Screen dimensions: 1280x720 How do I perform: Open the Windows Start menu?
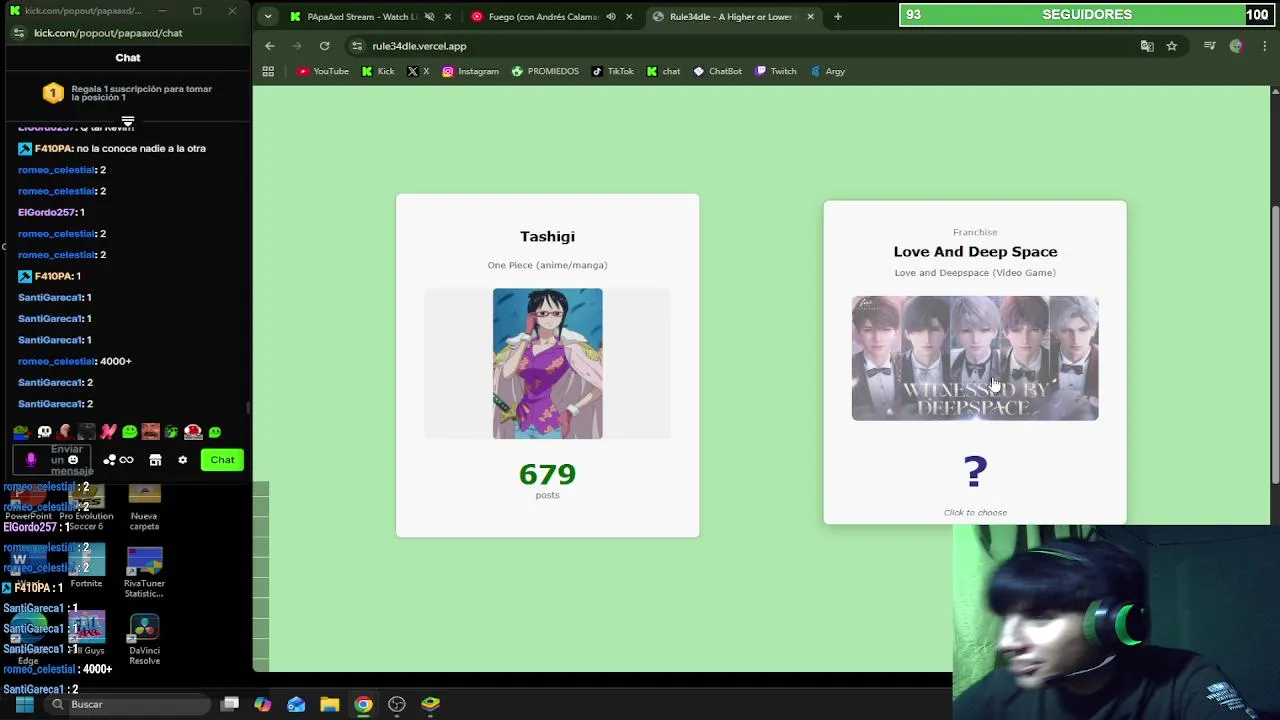coord(24,704)
